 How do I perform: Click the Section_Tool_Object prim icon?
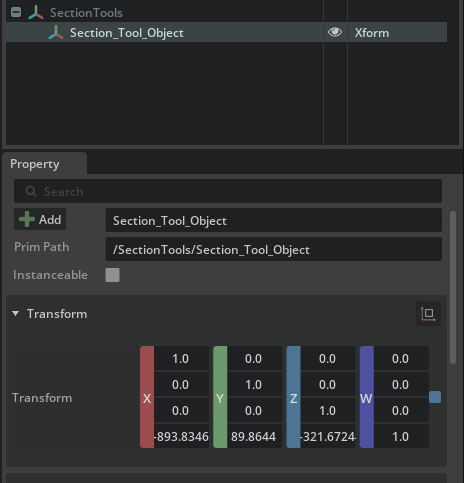[56, 32]
